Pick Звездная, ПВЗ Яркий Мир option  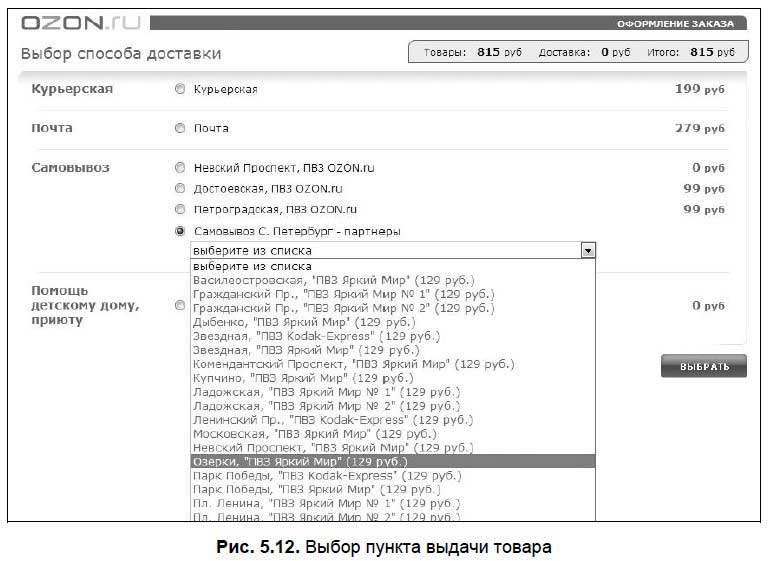click(x=393, y=350)
